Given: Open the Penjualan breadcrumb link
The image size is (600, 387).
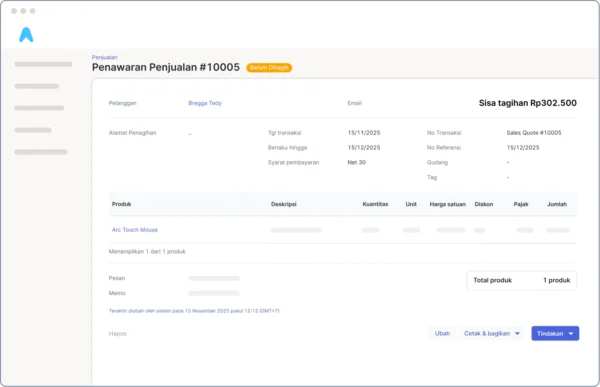Looking at the screenshot, I should [104, 57].
